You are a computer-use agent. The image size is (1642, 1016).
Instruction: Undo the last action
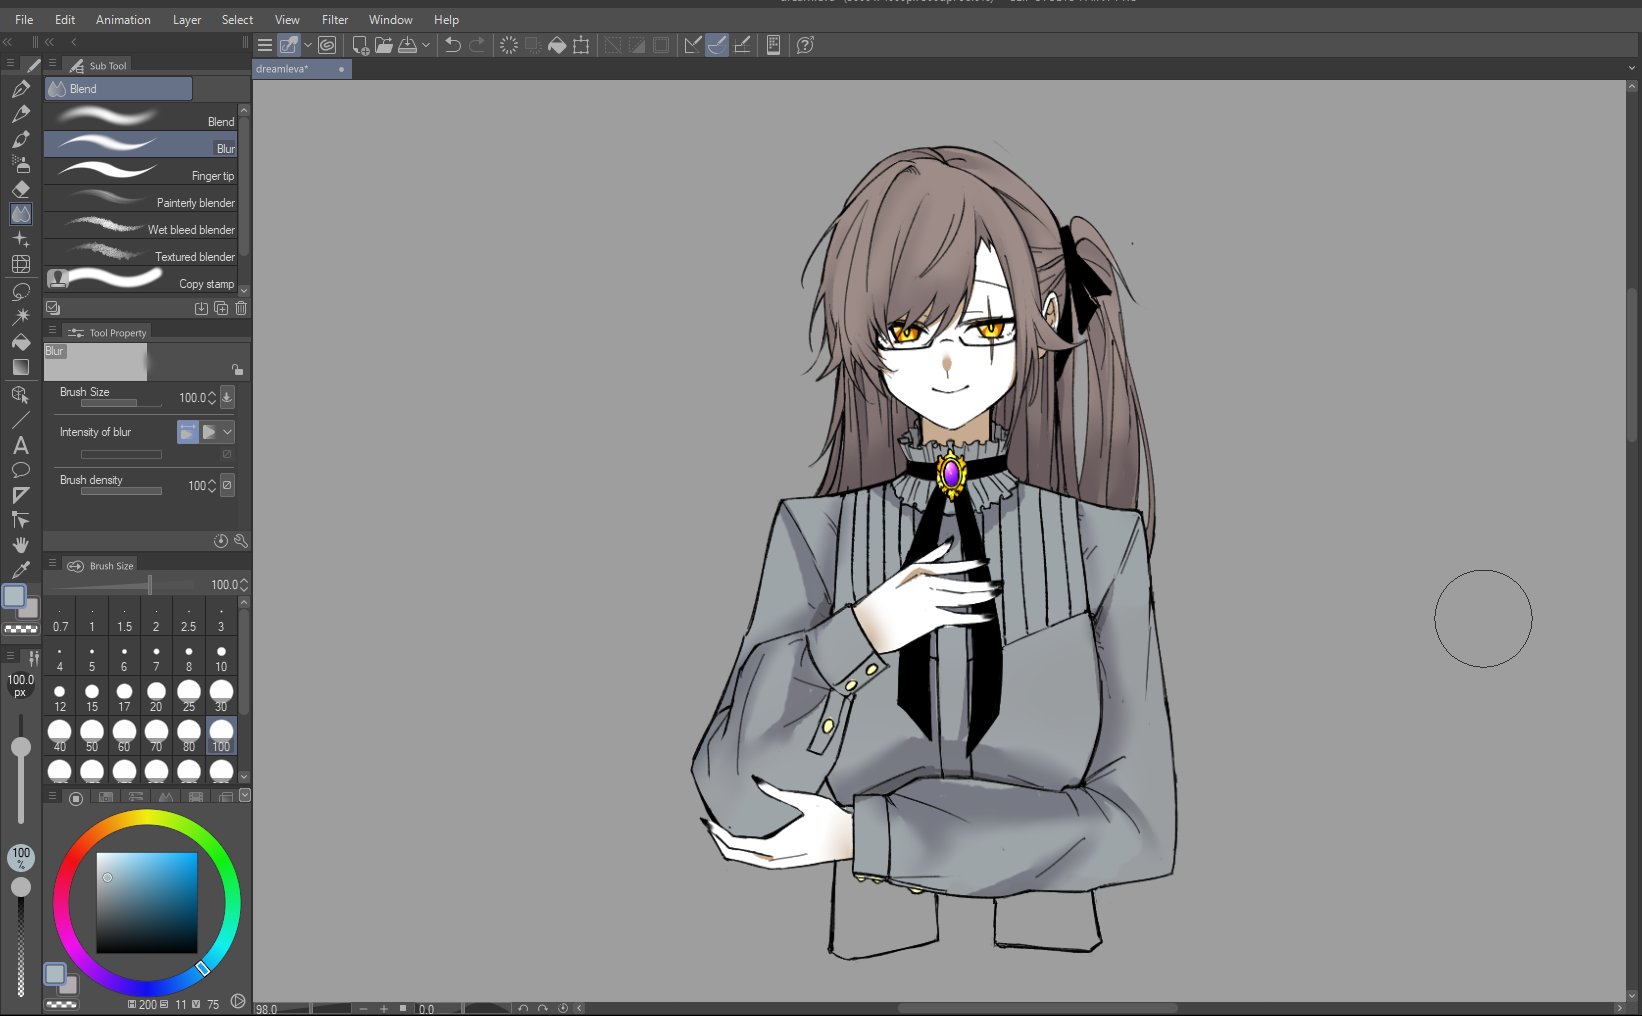pyautogui.click(x=453, y=45)
